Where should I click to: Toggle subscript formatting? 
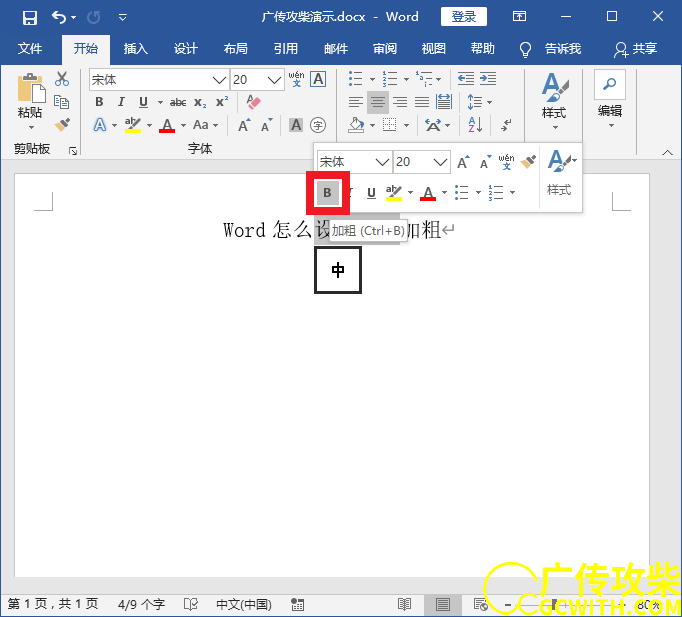click(x=200, y=102)
